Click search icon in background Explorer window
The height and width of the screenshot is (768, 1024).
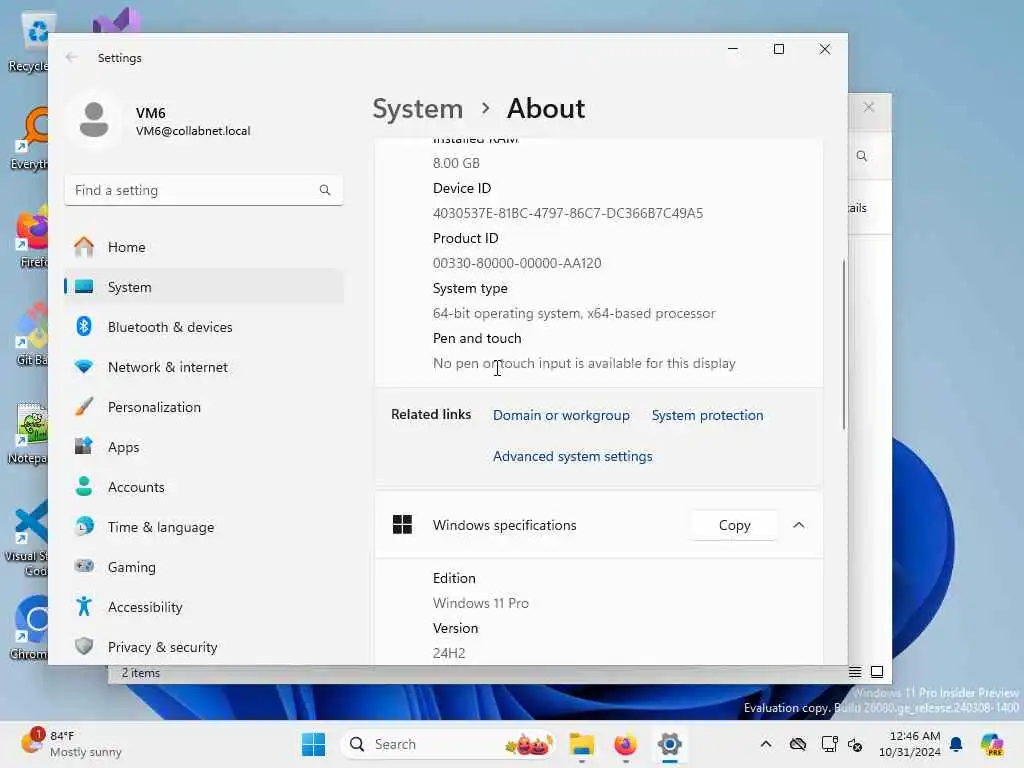coord(862,156)
